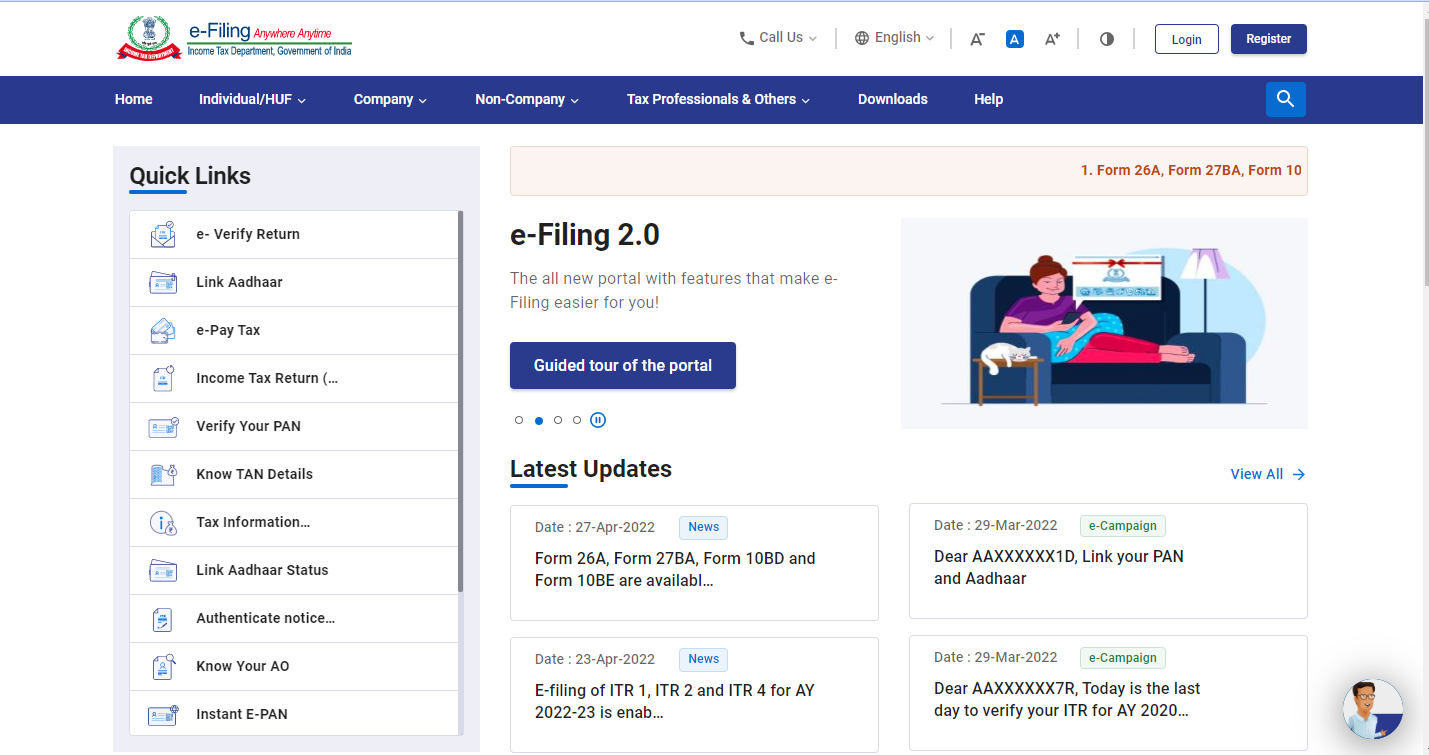This screenshot has width=1429, height=755.
Task: Open the Downloads menu item
Action: [x=893, y=99]
